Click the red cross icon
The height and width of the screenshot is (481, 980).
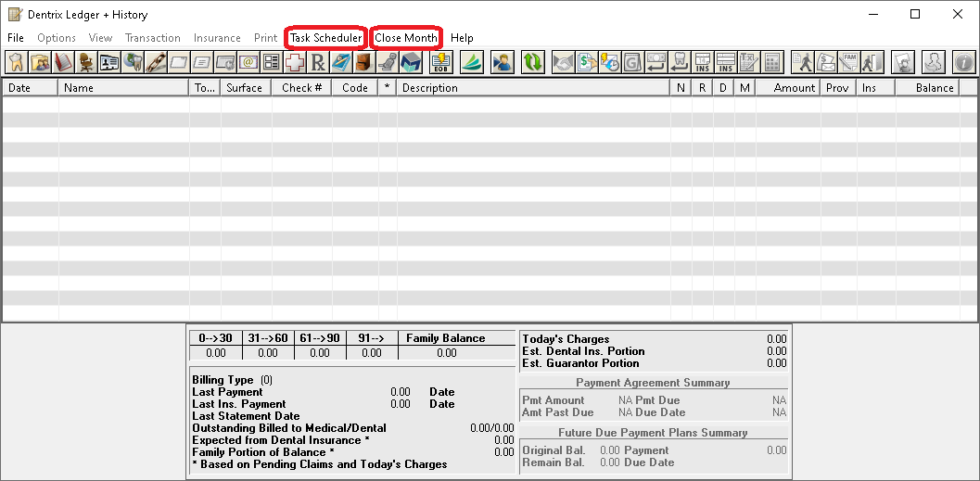(x=295, y=62)
